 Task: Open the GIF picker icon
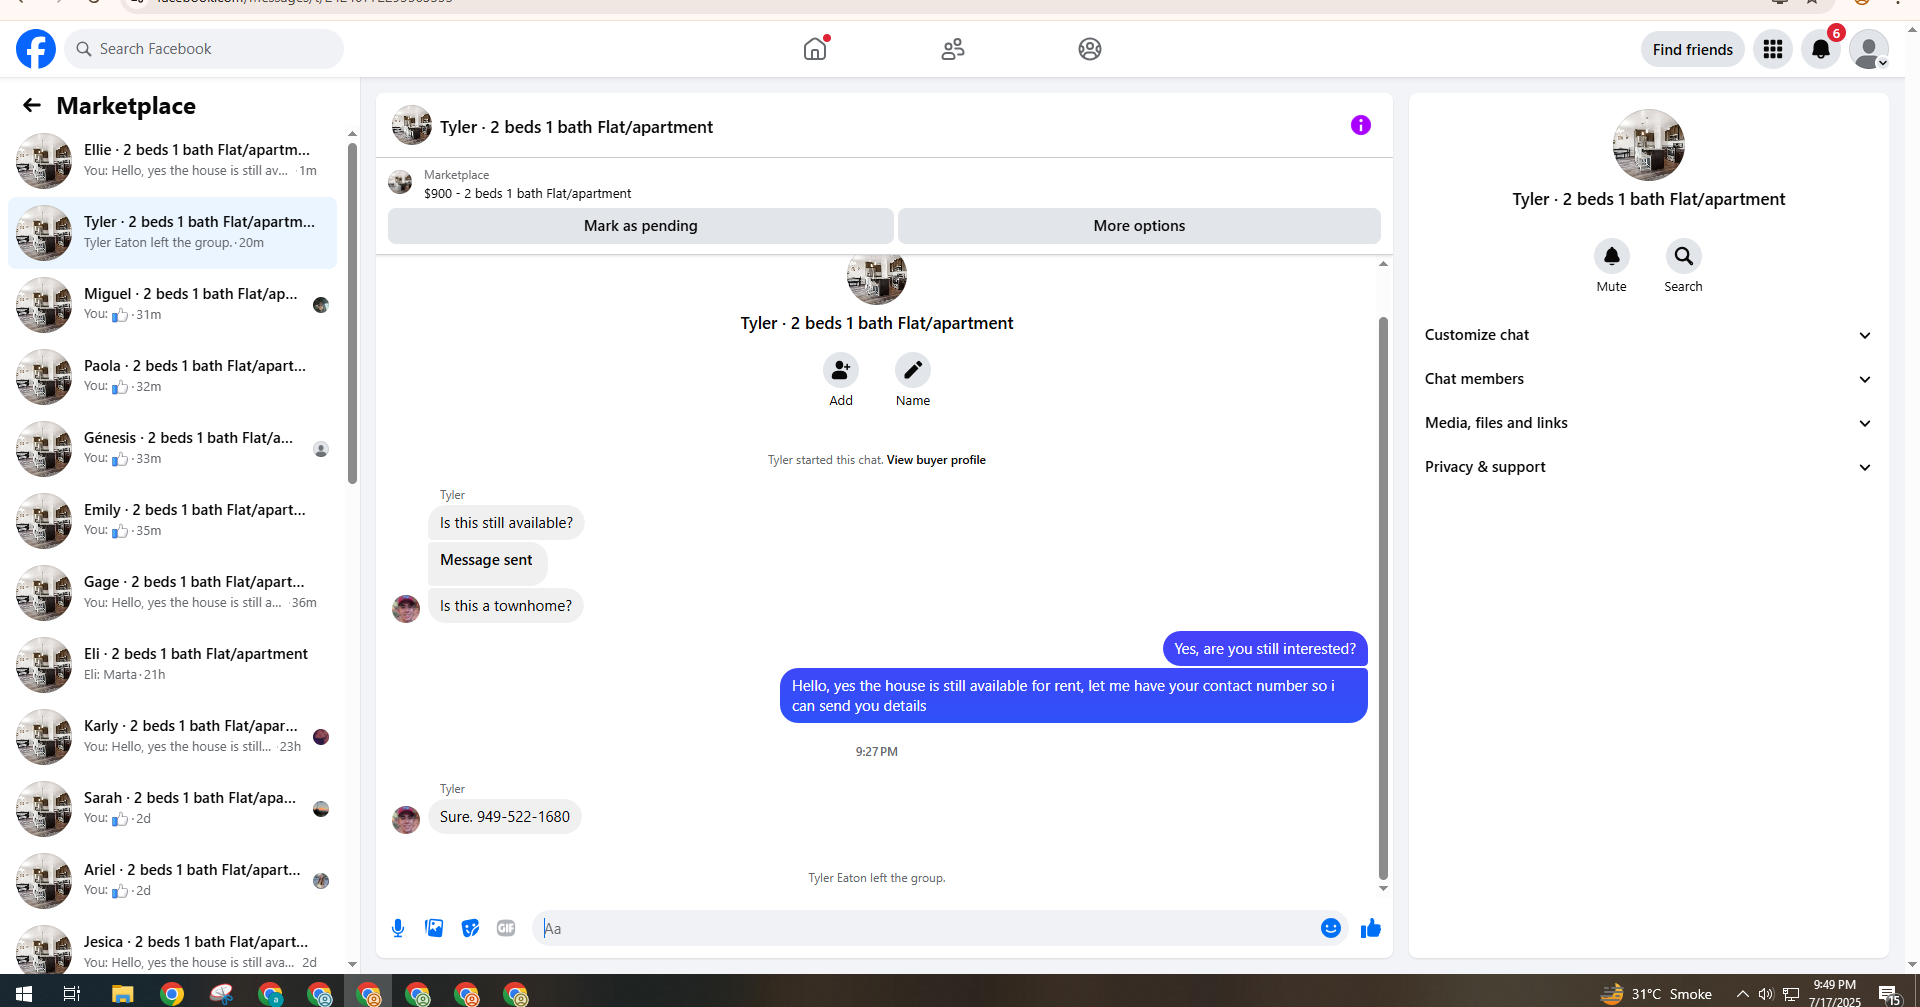click(506, 928)
